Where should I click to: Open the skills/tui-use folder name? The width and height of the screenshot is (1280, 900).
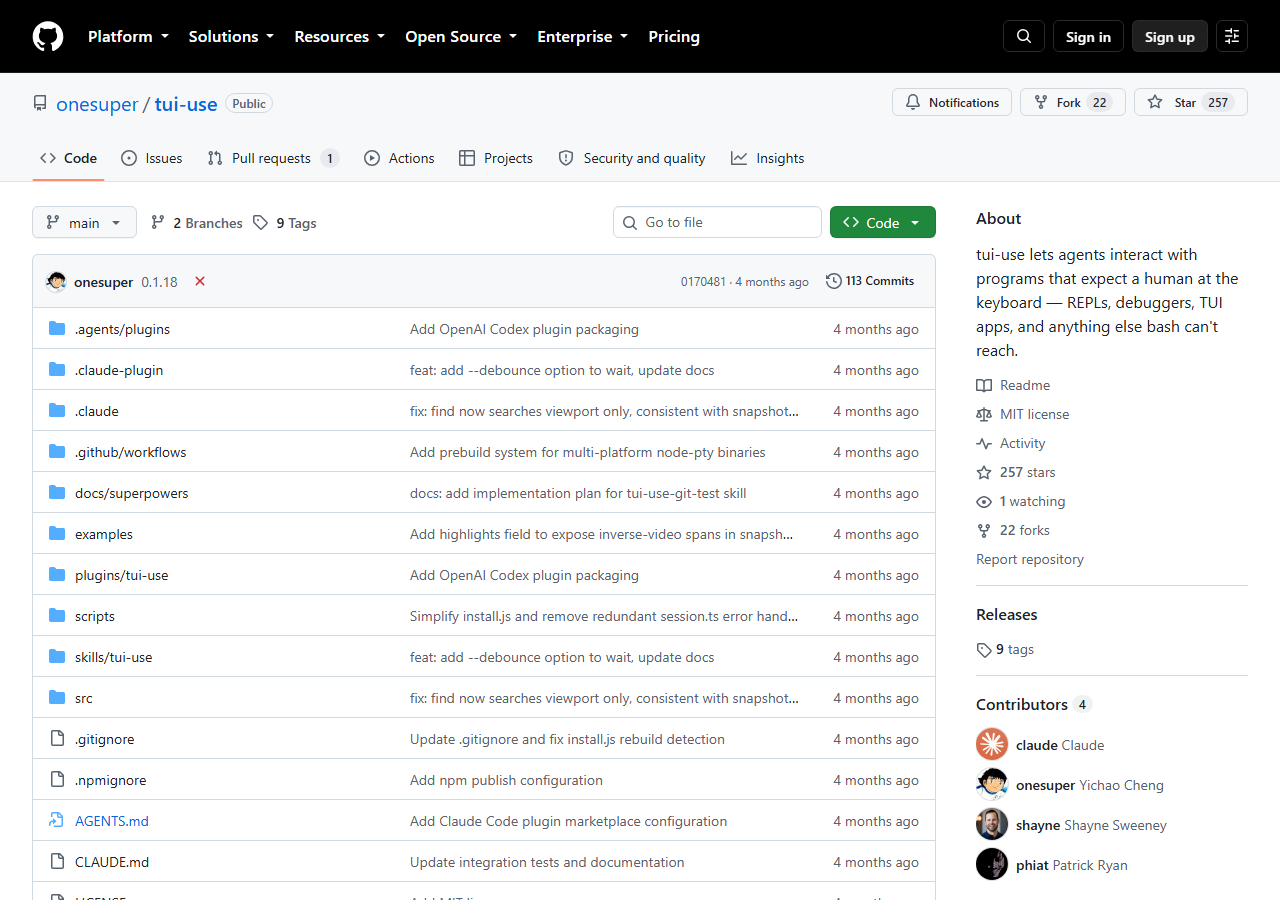pos(114,657)
